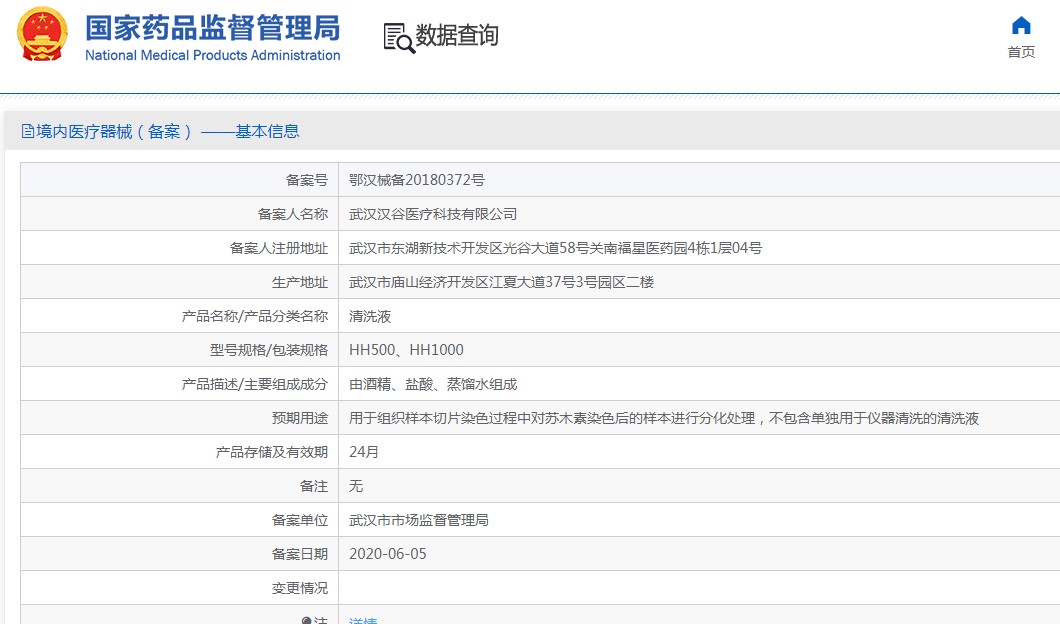Select the 预期用途 label
Viewport: 1060px width, 624px height.
299,418
